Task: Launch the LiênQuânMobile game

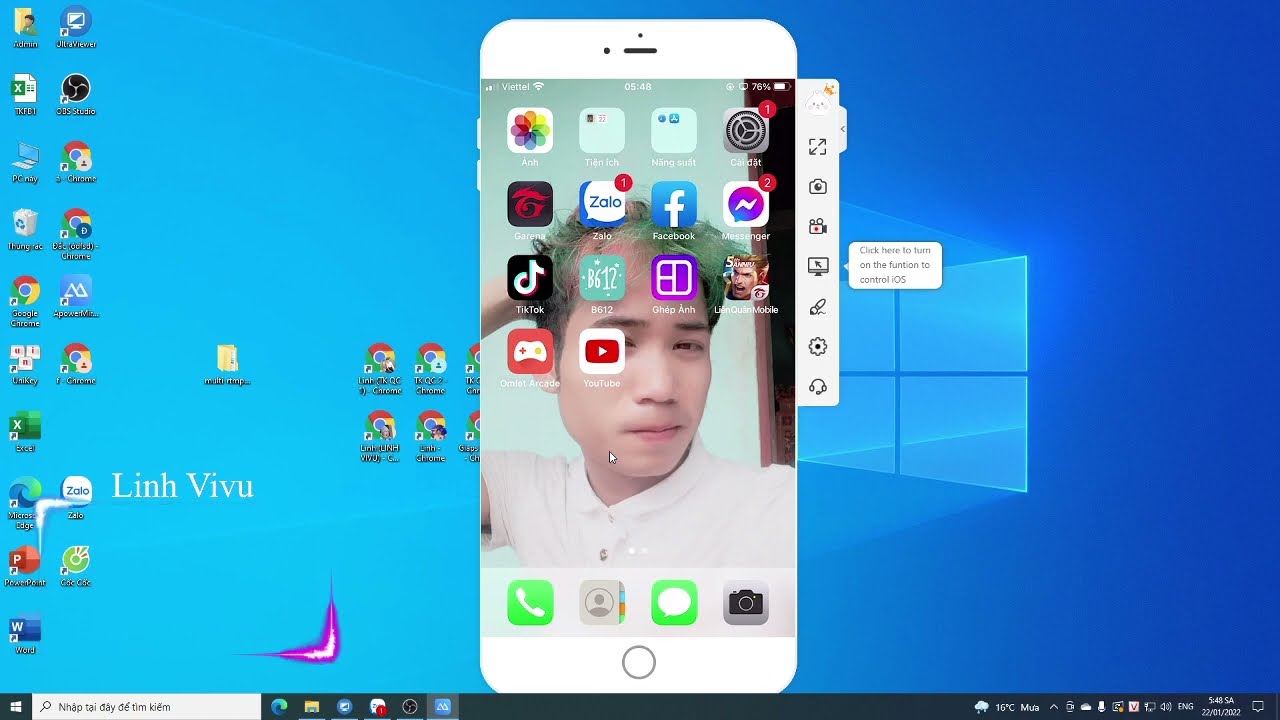Action: [x=746, y=278]
